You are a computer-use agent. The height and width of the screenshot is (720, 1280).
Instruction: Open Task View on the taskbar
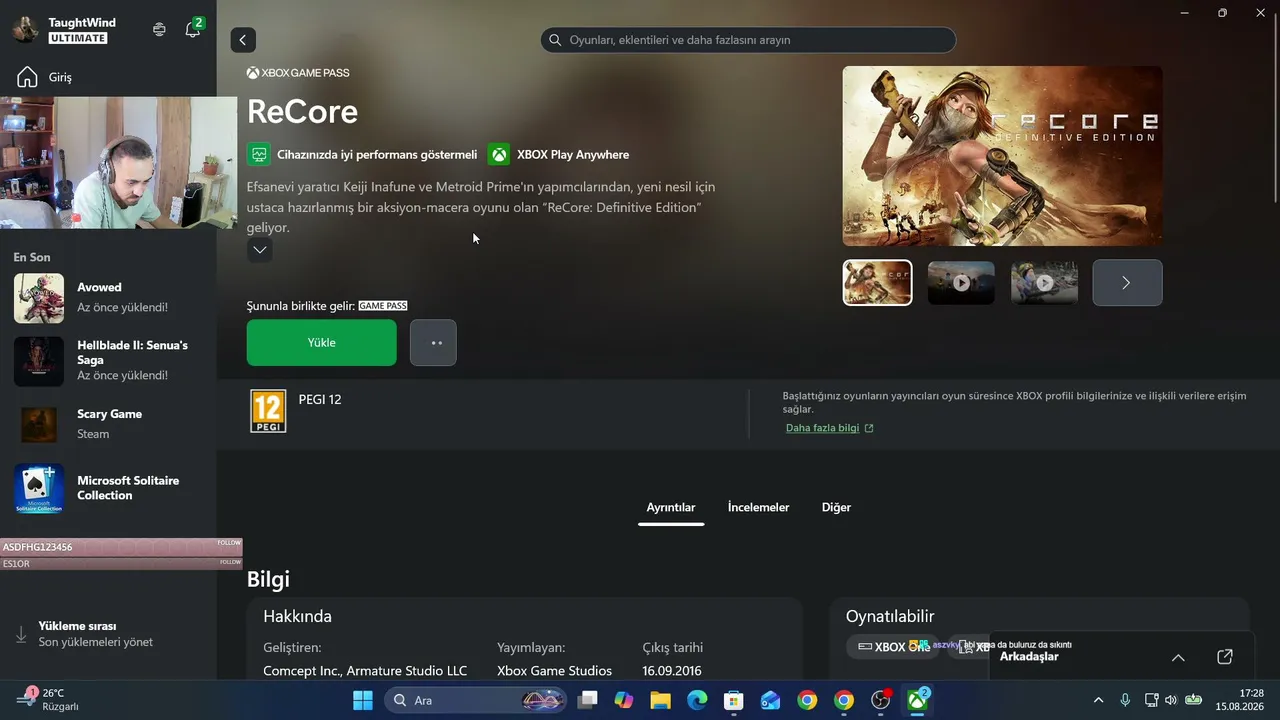tap(587, 700)
